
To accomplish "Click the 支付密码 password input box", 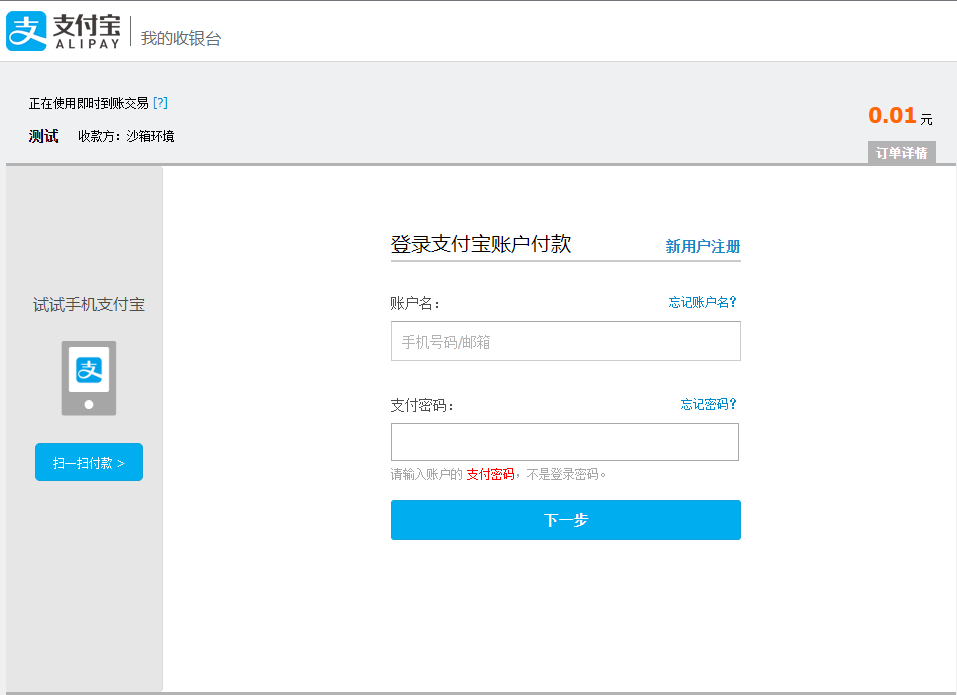I will click(565, 441).
